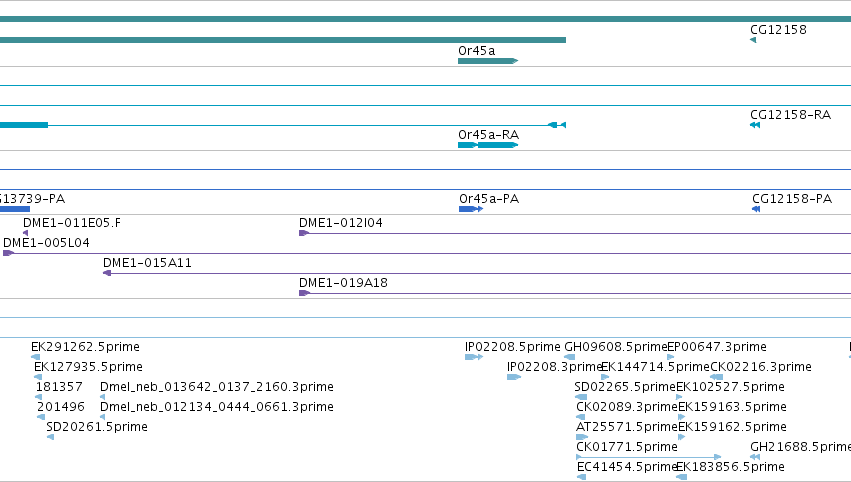
Task: Click the 181357 feature label
Action: pyautogui.click(x=59, y=386)
